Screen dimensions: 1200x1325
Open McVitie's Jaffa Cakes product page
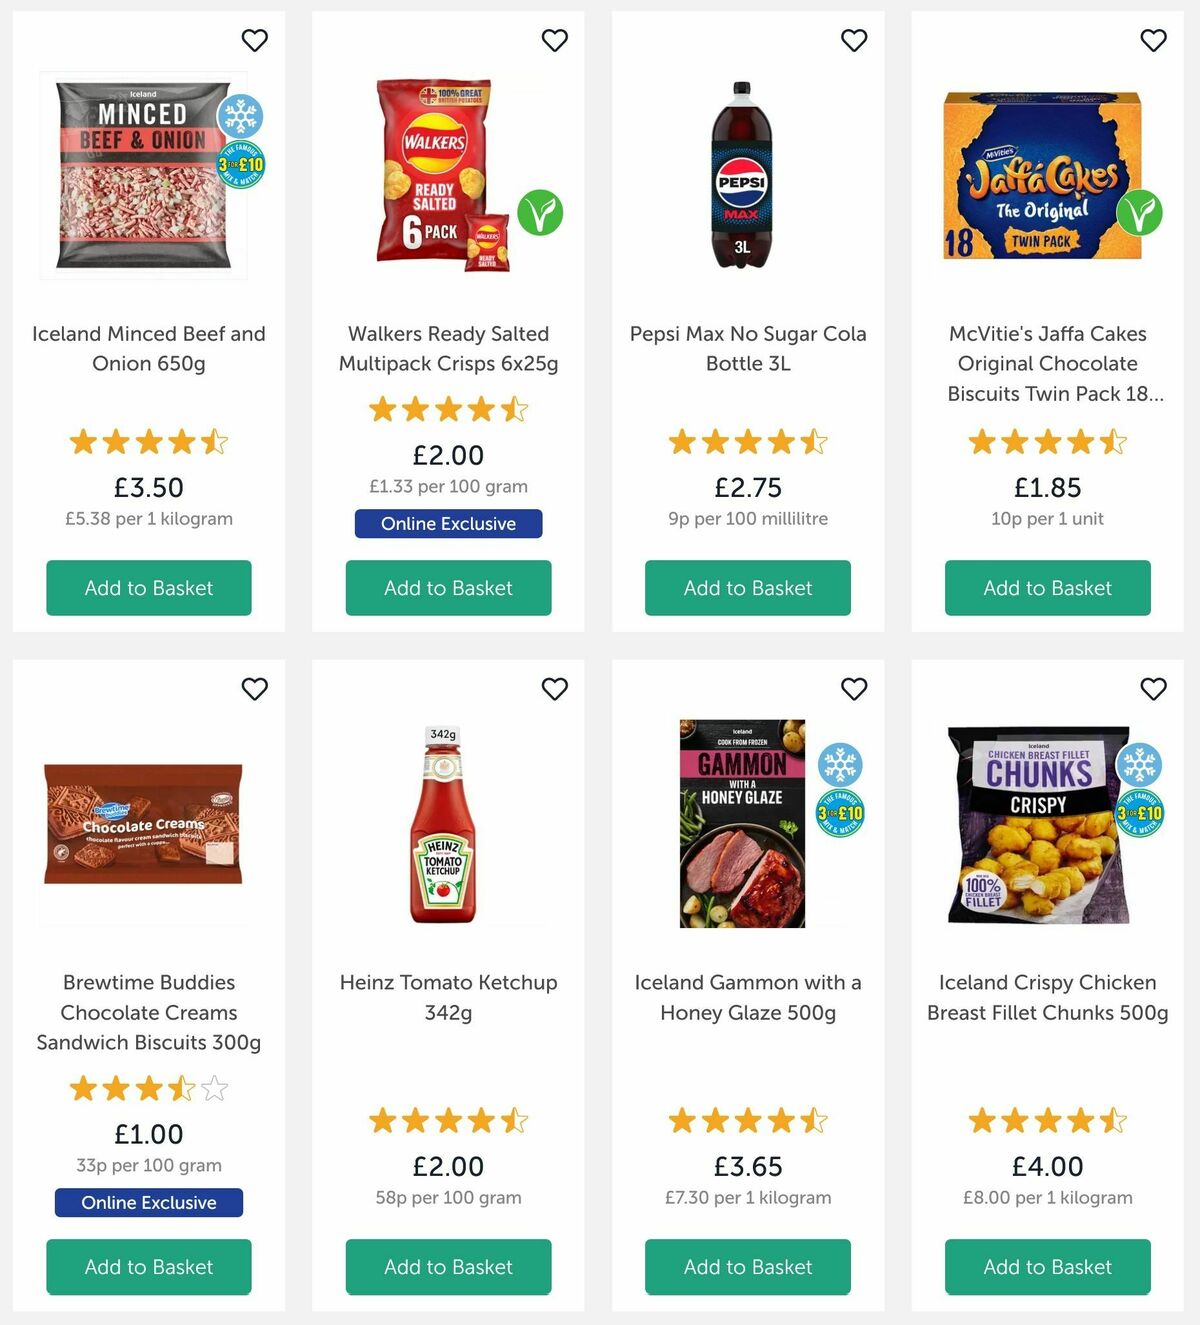coord(1046,363)
